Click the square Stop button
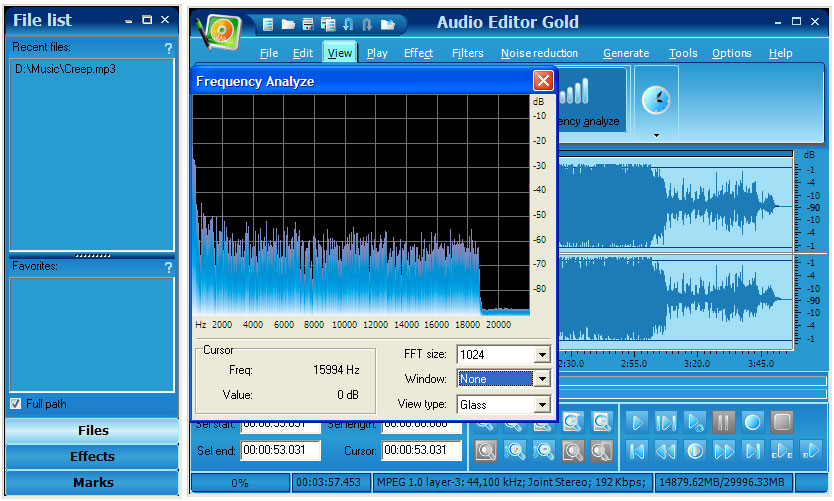This screenshot has width=834, height=501. pyautogui.click(x=782, y=423)
